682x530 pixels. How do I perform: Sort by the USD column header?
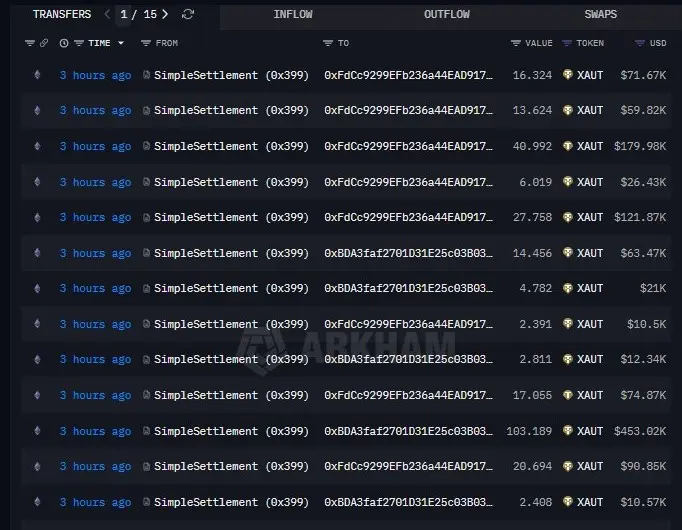[x=658, y=43]
